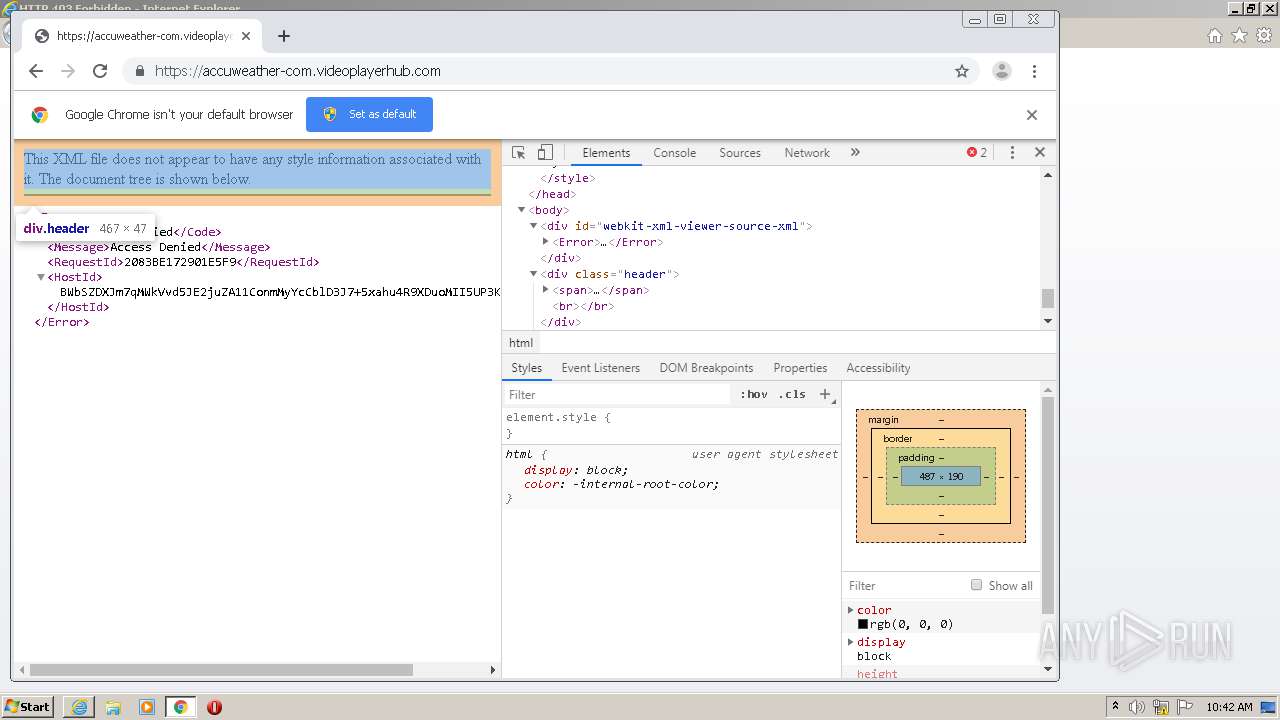The width and height of the screenshot is (1280, 720).
Task: Select the Styles subtab
Action: pos(526,368)
